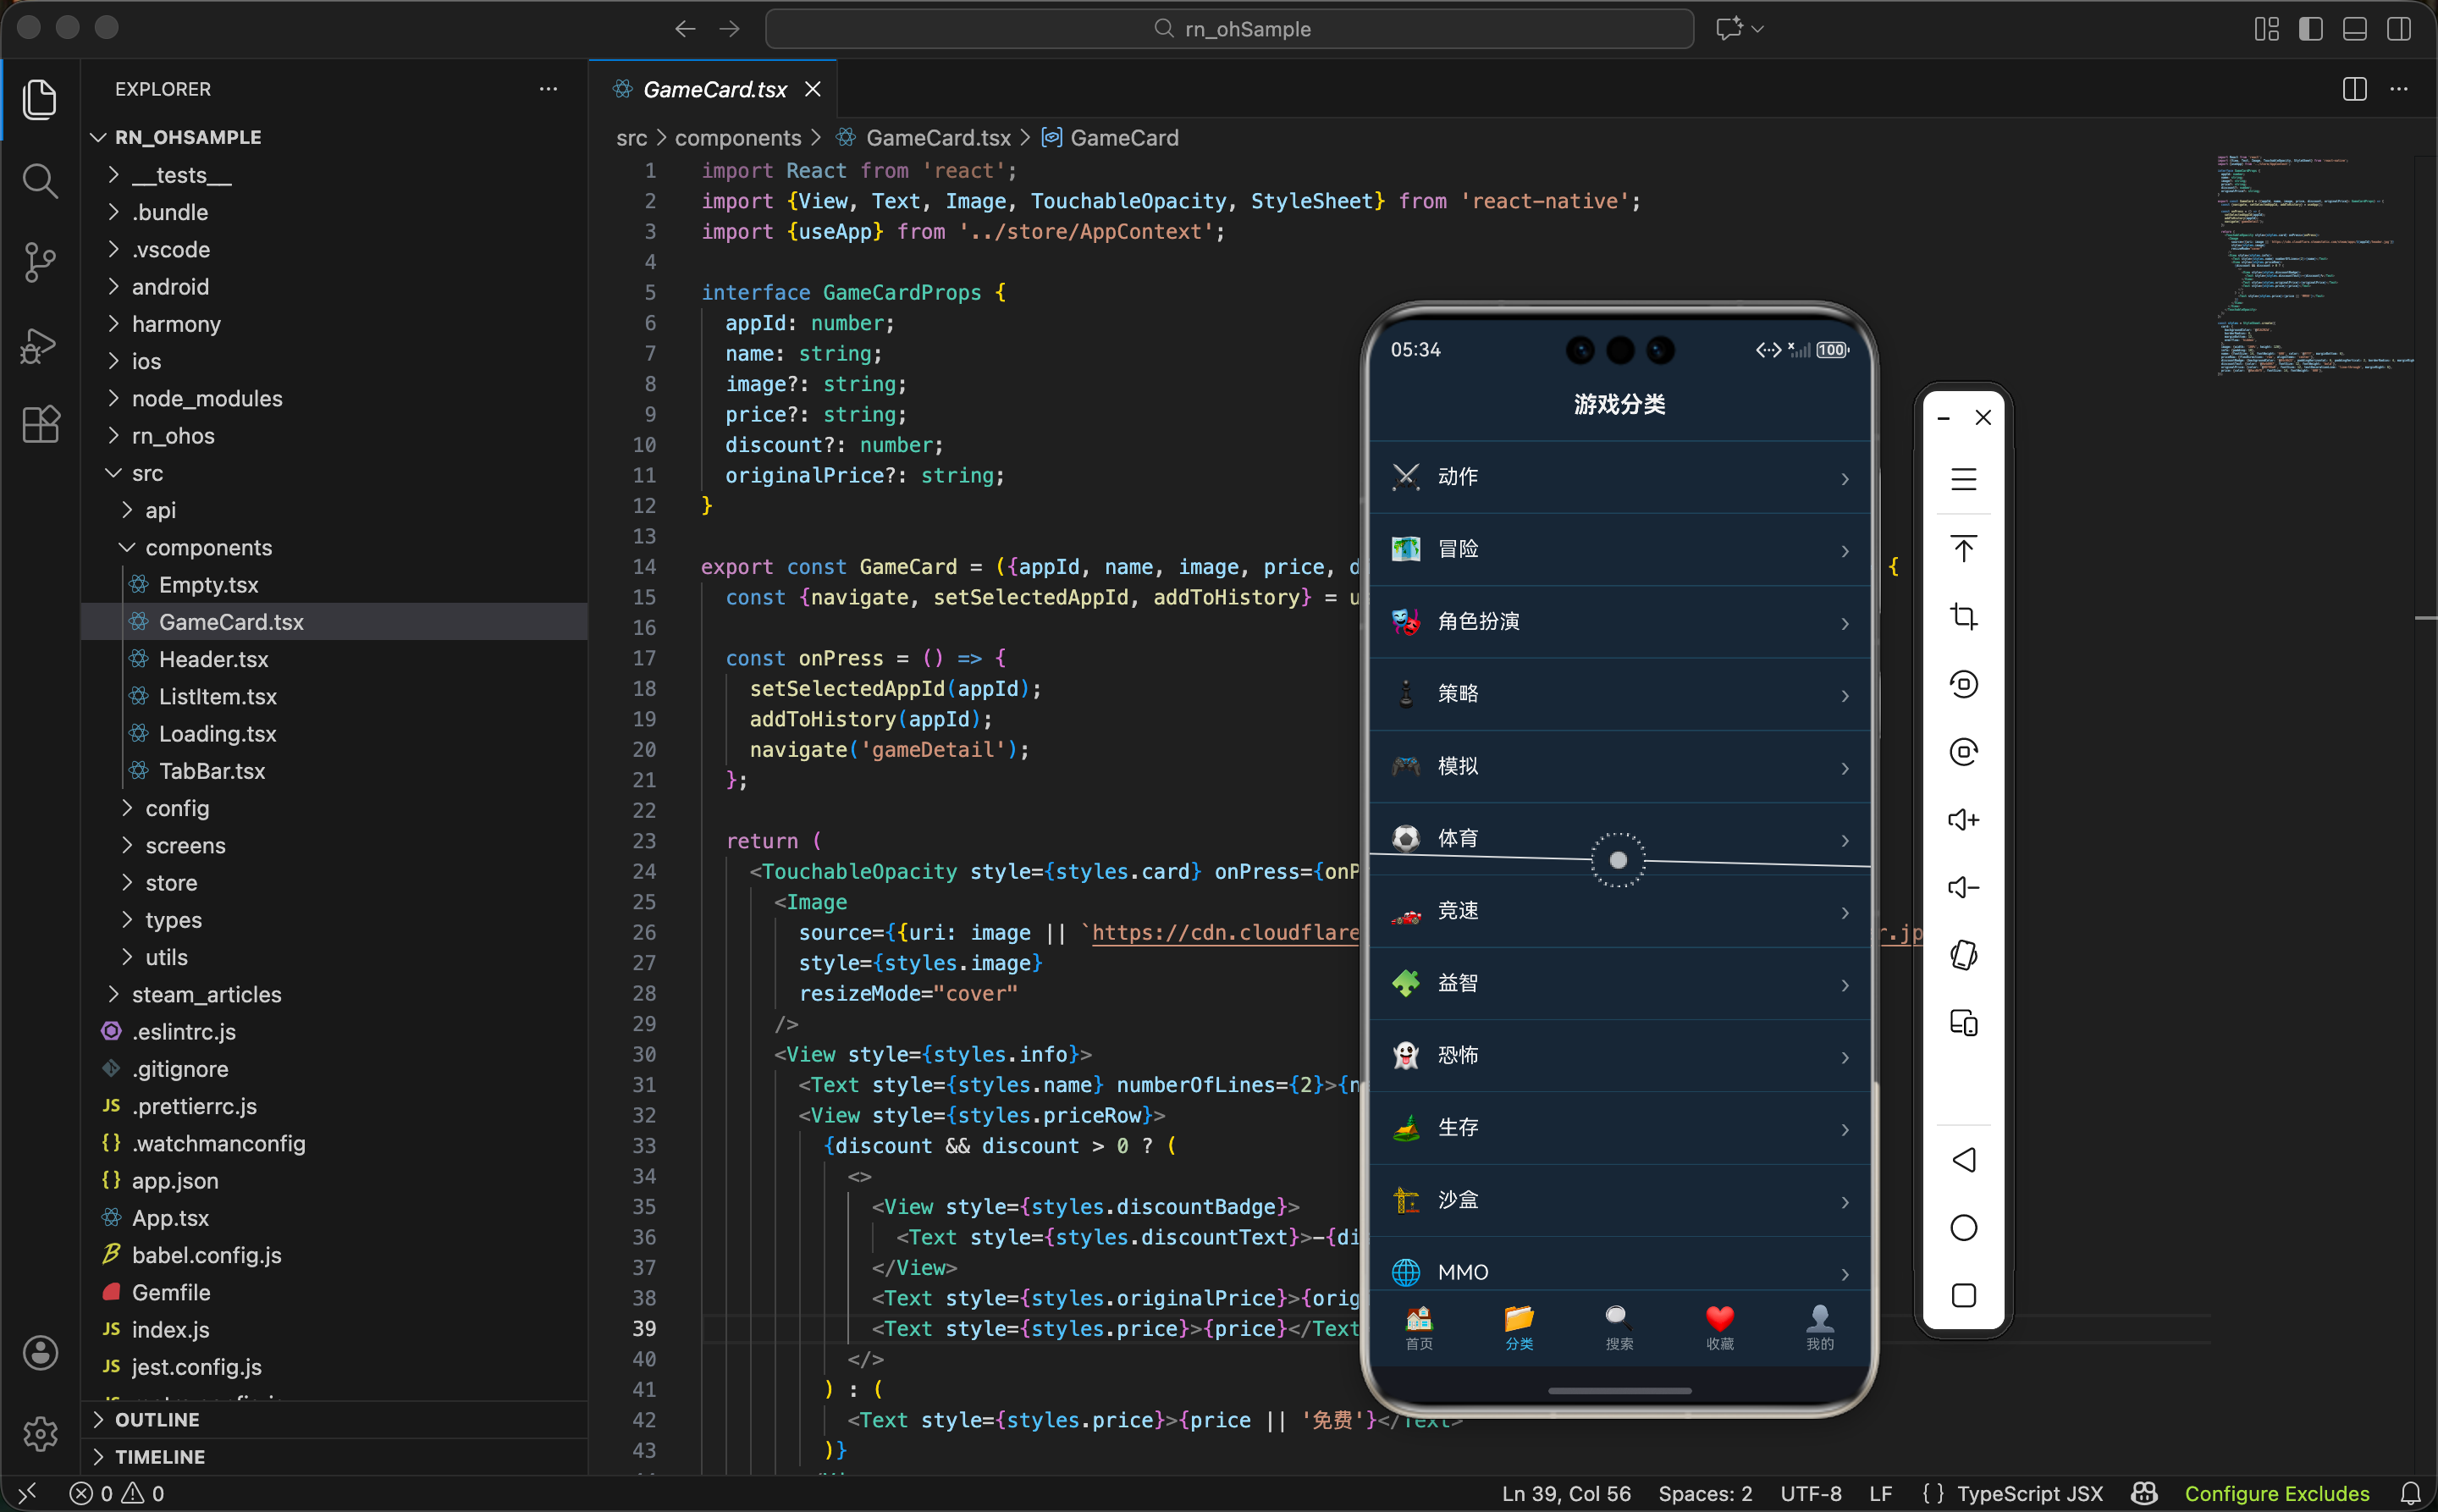Split the editor to the right
Viewport: 2438px width, 1512px height.
[2354, 89]
